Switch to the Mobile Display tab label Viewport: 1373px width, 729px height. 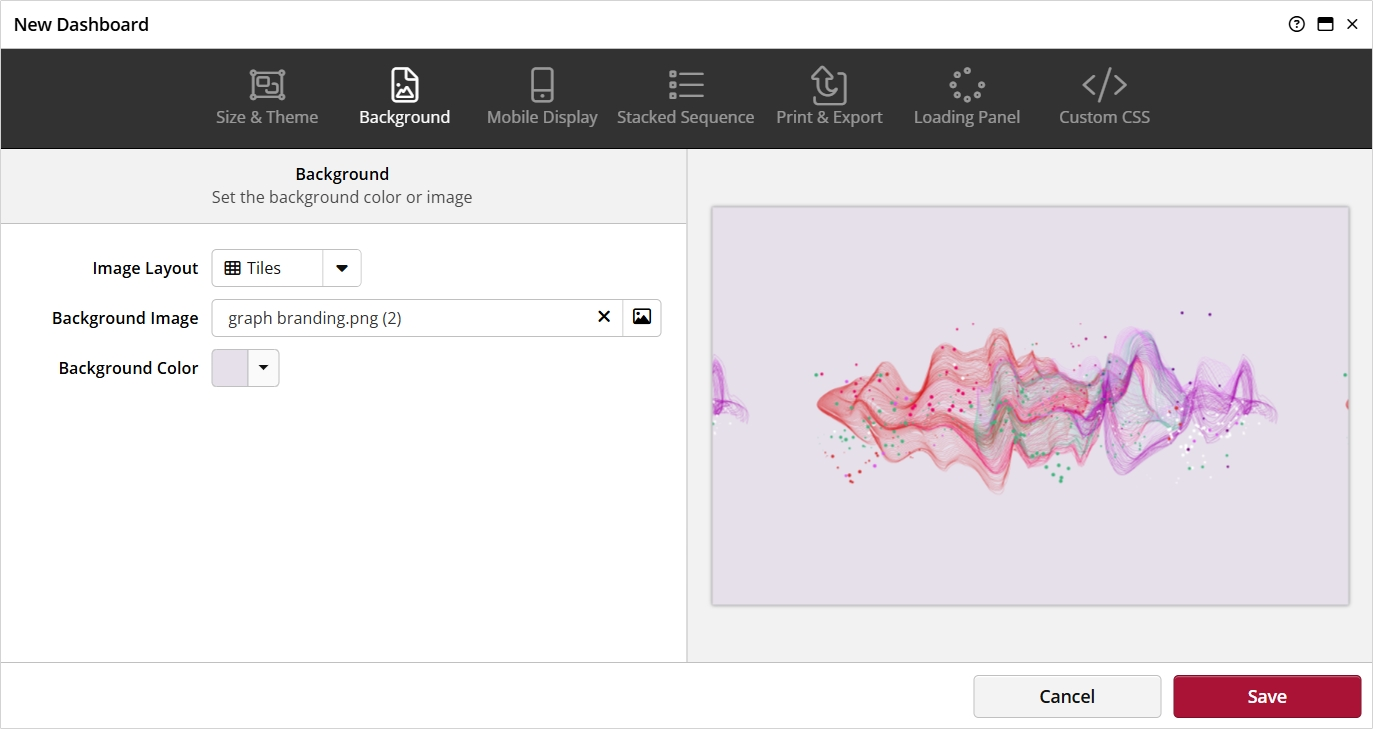[542, 117]
